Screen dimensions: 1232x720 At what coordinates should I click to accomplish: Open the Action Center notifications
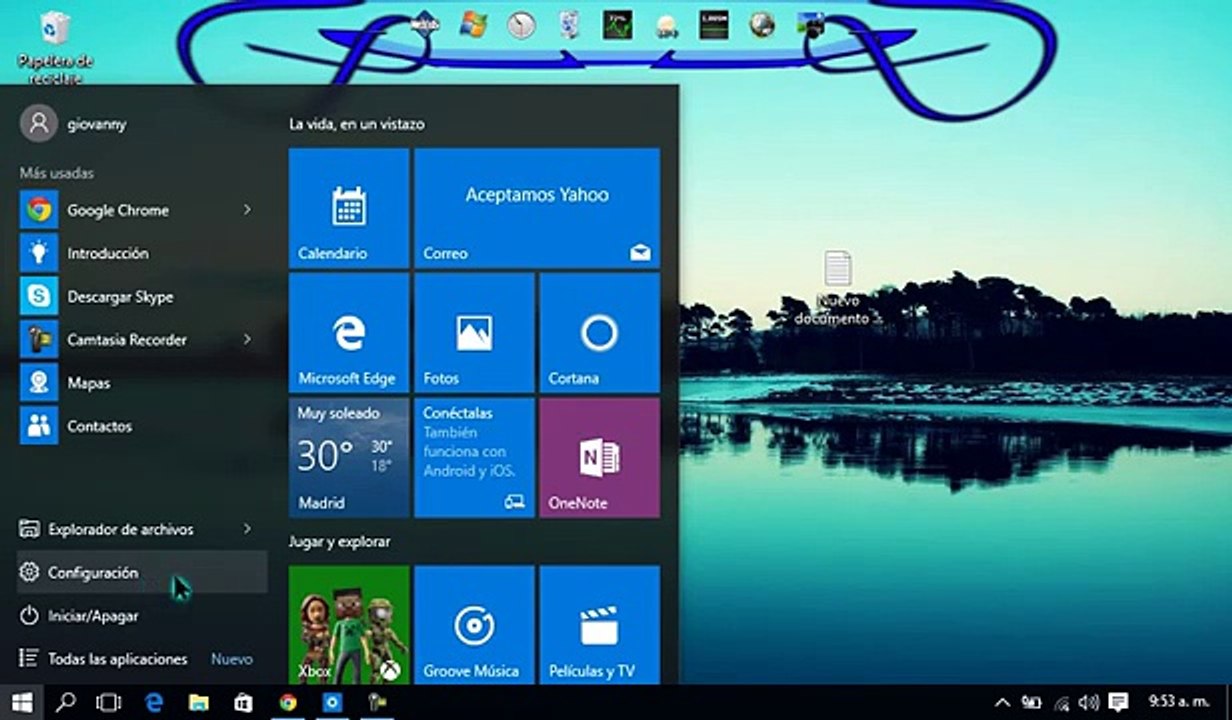click(1118, 702)
